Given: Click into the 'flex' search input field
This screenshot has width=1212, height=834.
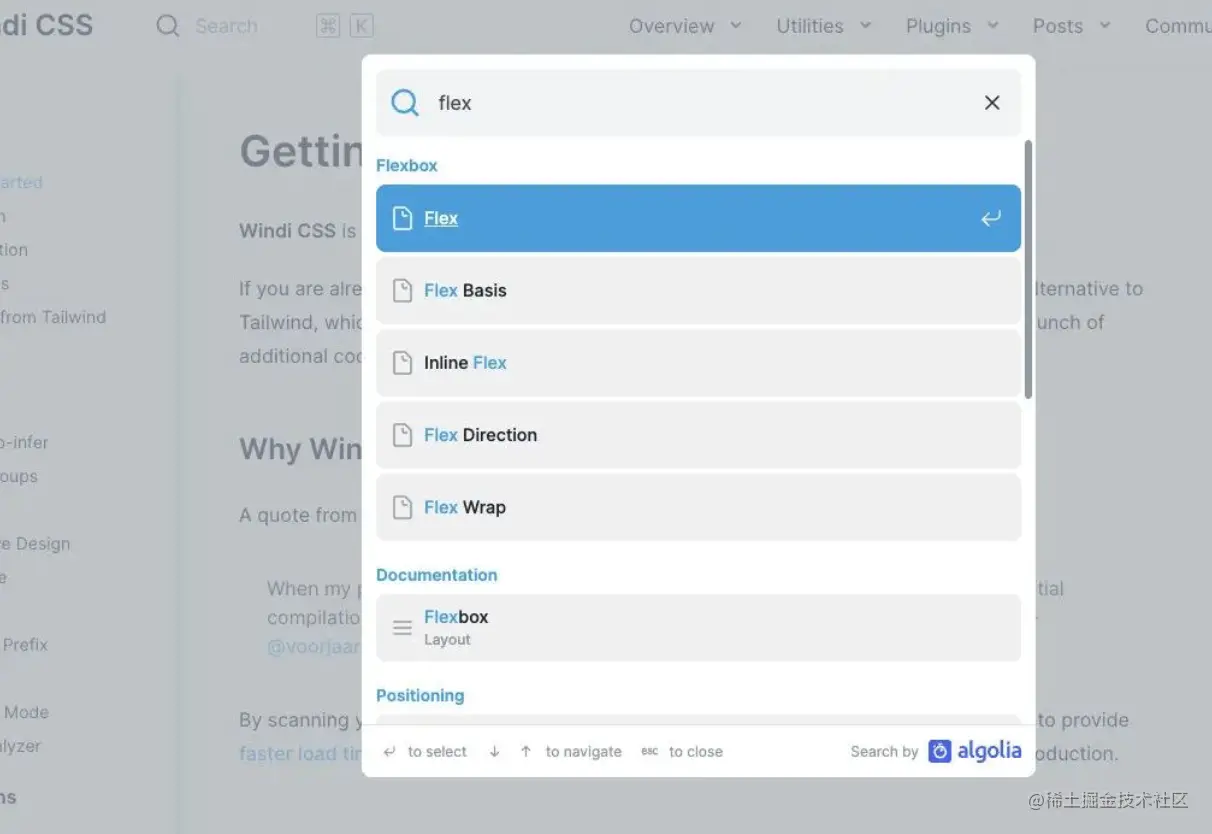Looking at the screenshot, I should pyautogui.click(x=700, y=103).
